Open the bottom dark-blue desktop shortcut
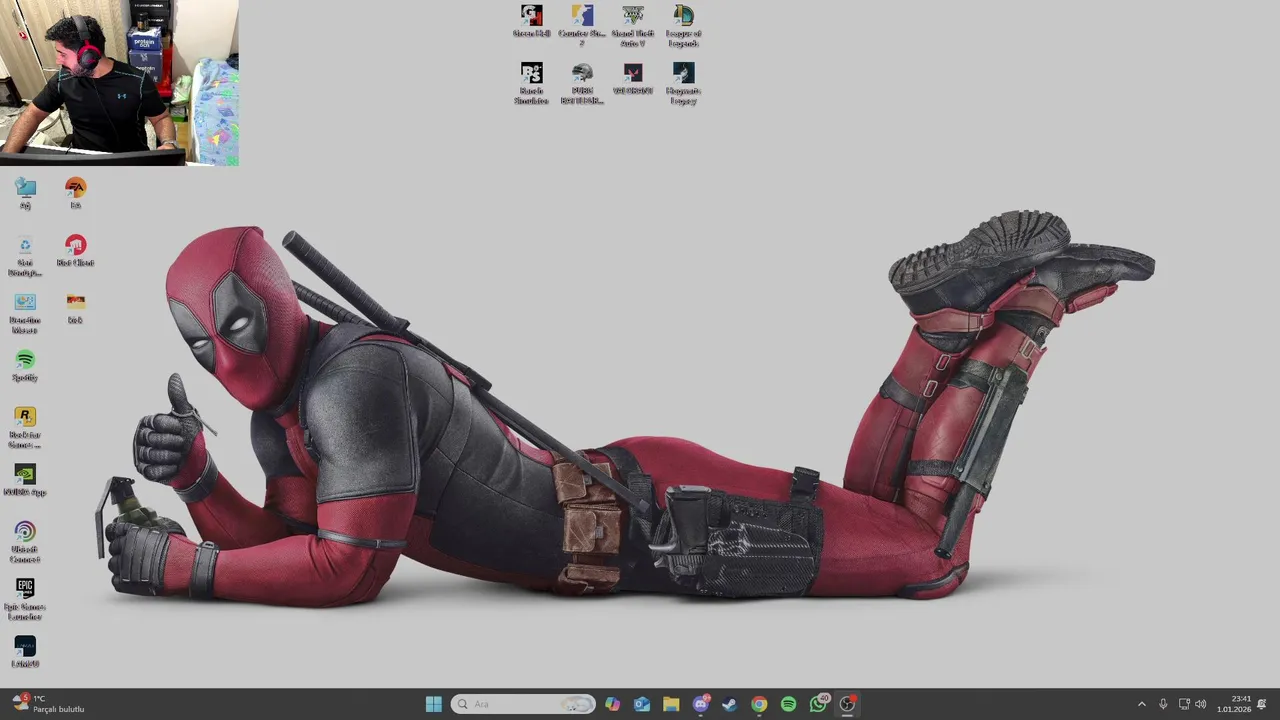The image size is (1280, 720). click(x=25, y=652)
